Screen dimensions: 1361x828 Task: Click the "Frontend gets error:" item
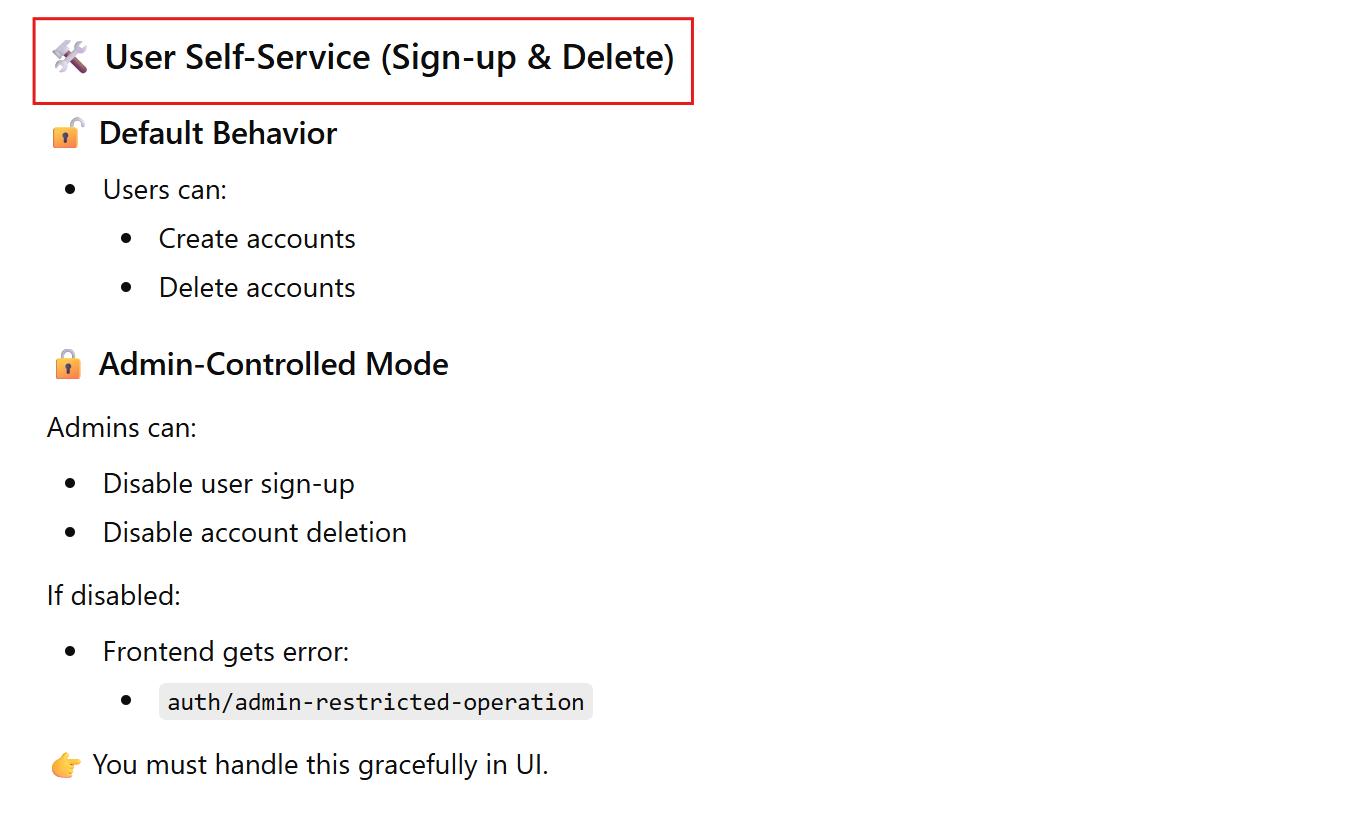226,652
